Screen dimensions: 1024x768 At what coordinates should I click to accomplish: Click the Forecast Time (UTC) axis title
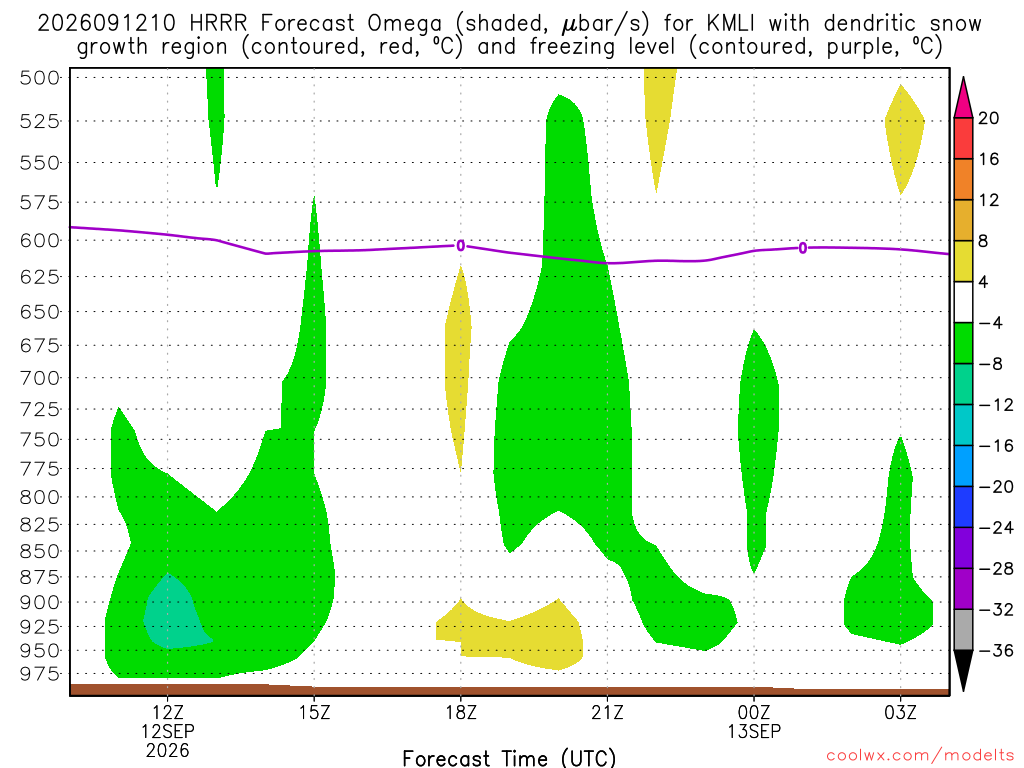tap(509, 758)
